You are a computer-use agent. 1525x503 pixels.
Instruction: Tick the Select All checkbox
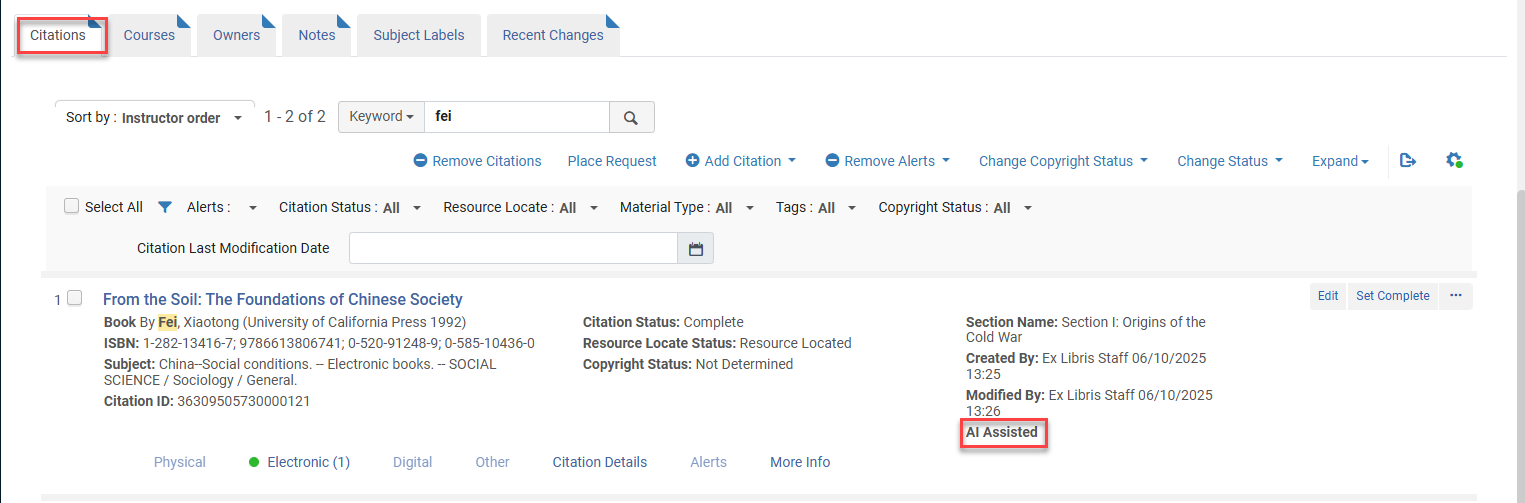tap(71, 206)
